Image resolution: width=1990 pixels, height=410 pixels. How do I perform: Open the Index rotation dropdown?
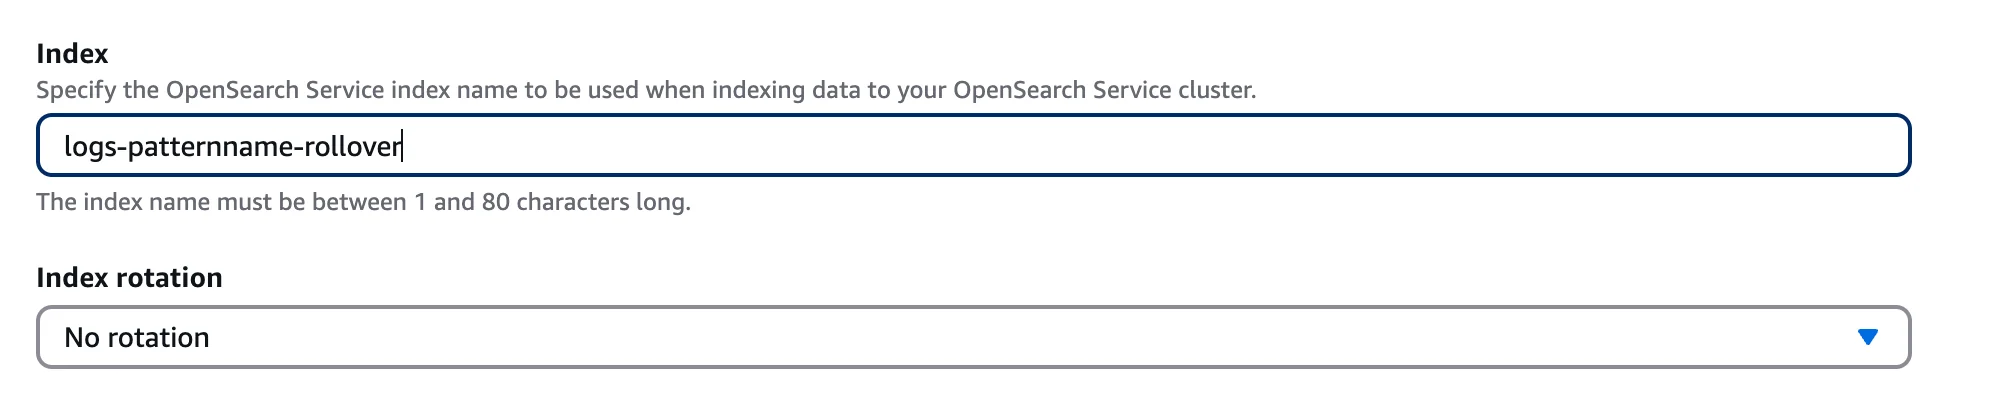point(972,337)
